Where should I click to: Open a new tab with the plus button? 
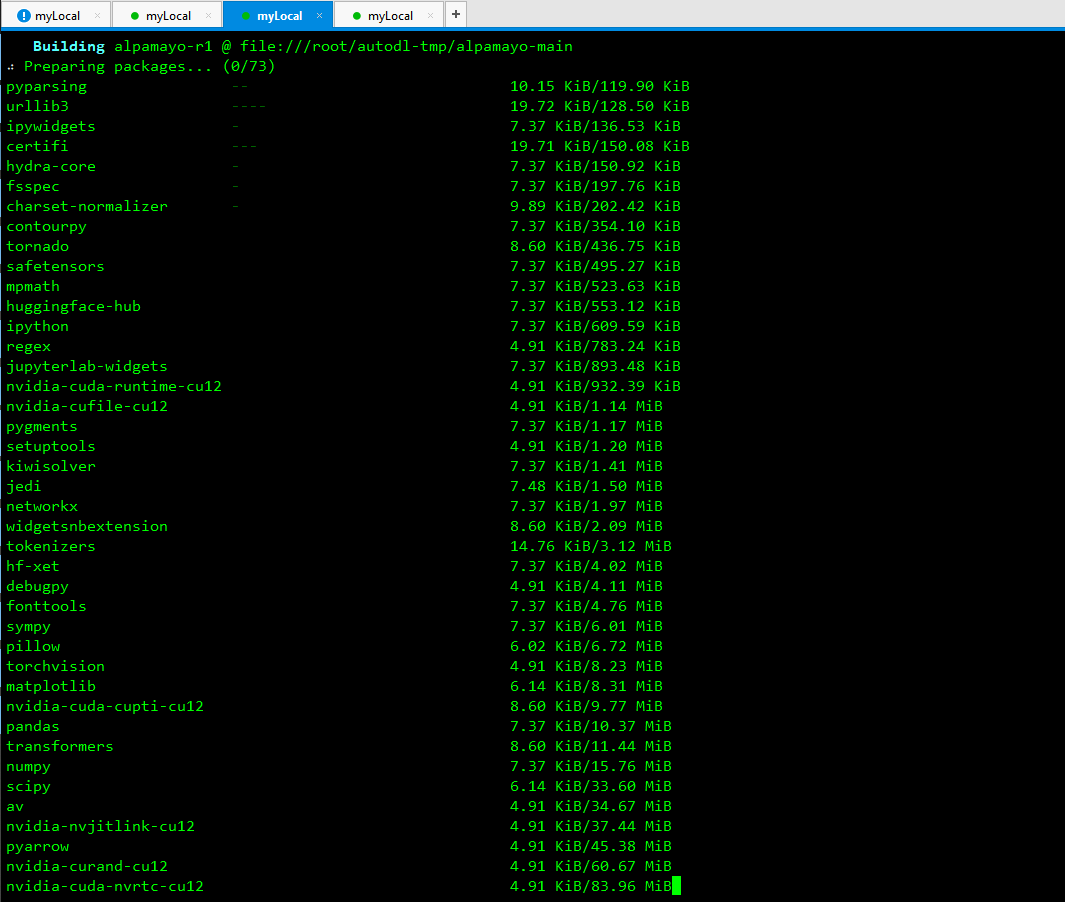click(x=456, y=14)
